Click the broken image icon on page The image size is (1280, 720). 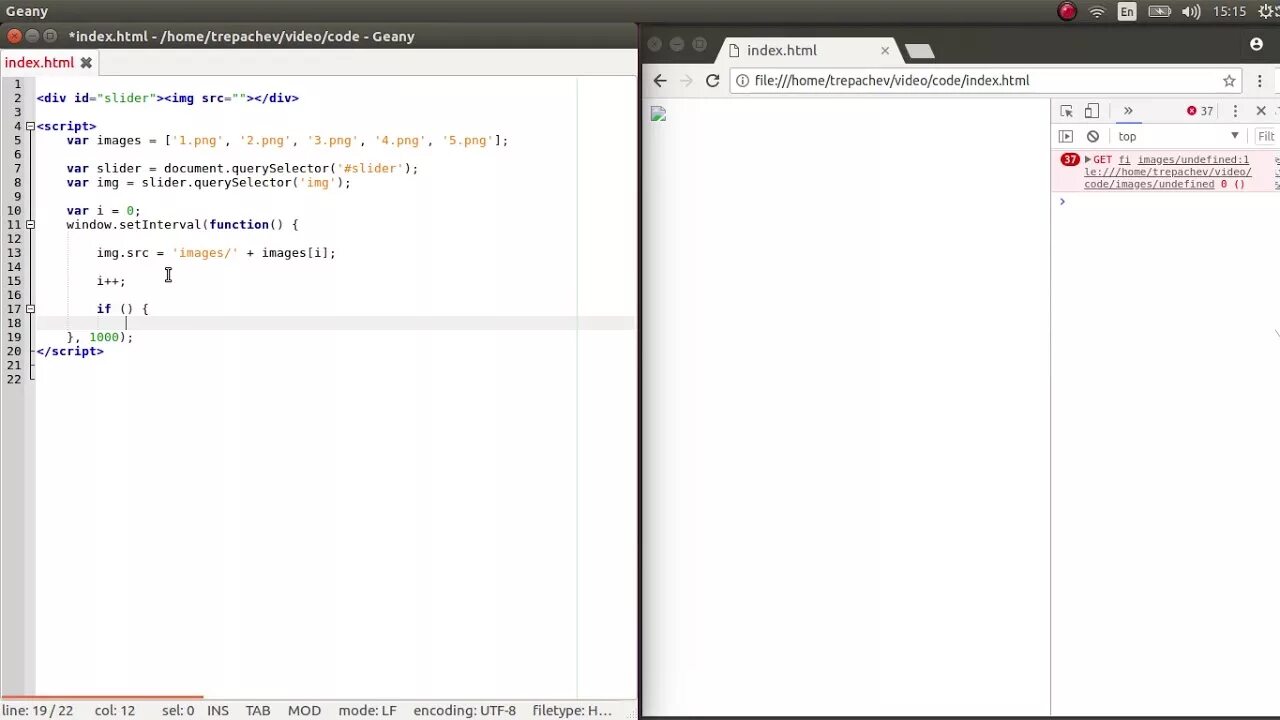(658, 114)
